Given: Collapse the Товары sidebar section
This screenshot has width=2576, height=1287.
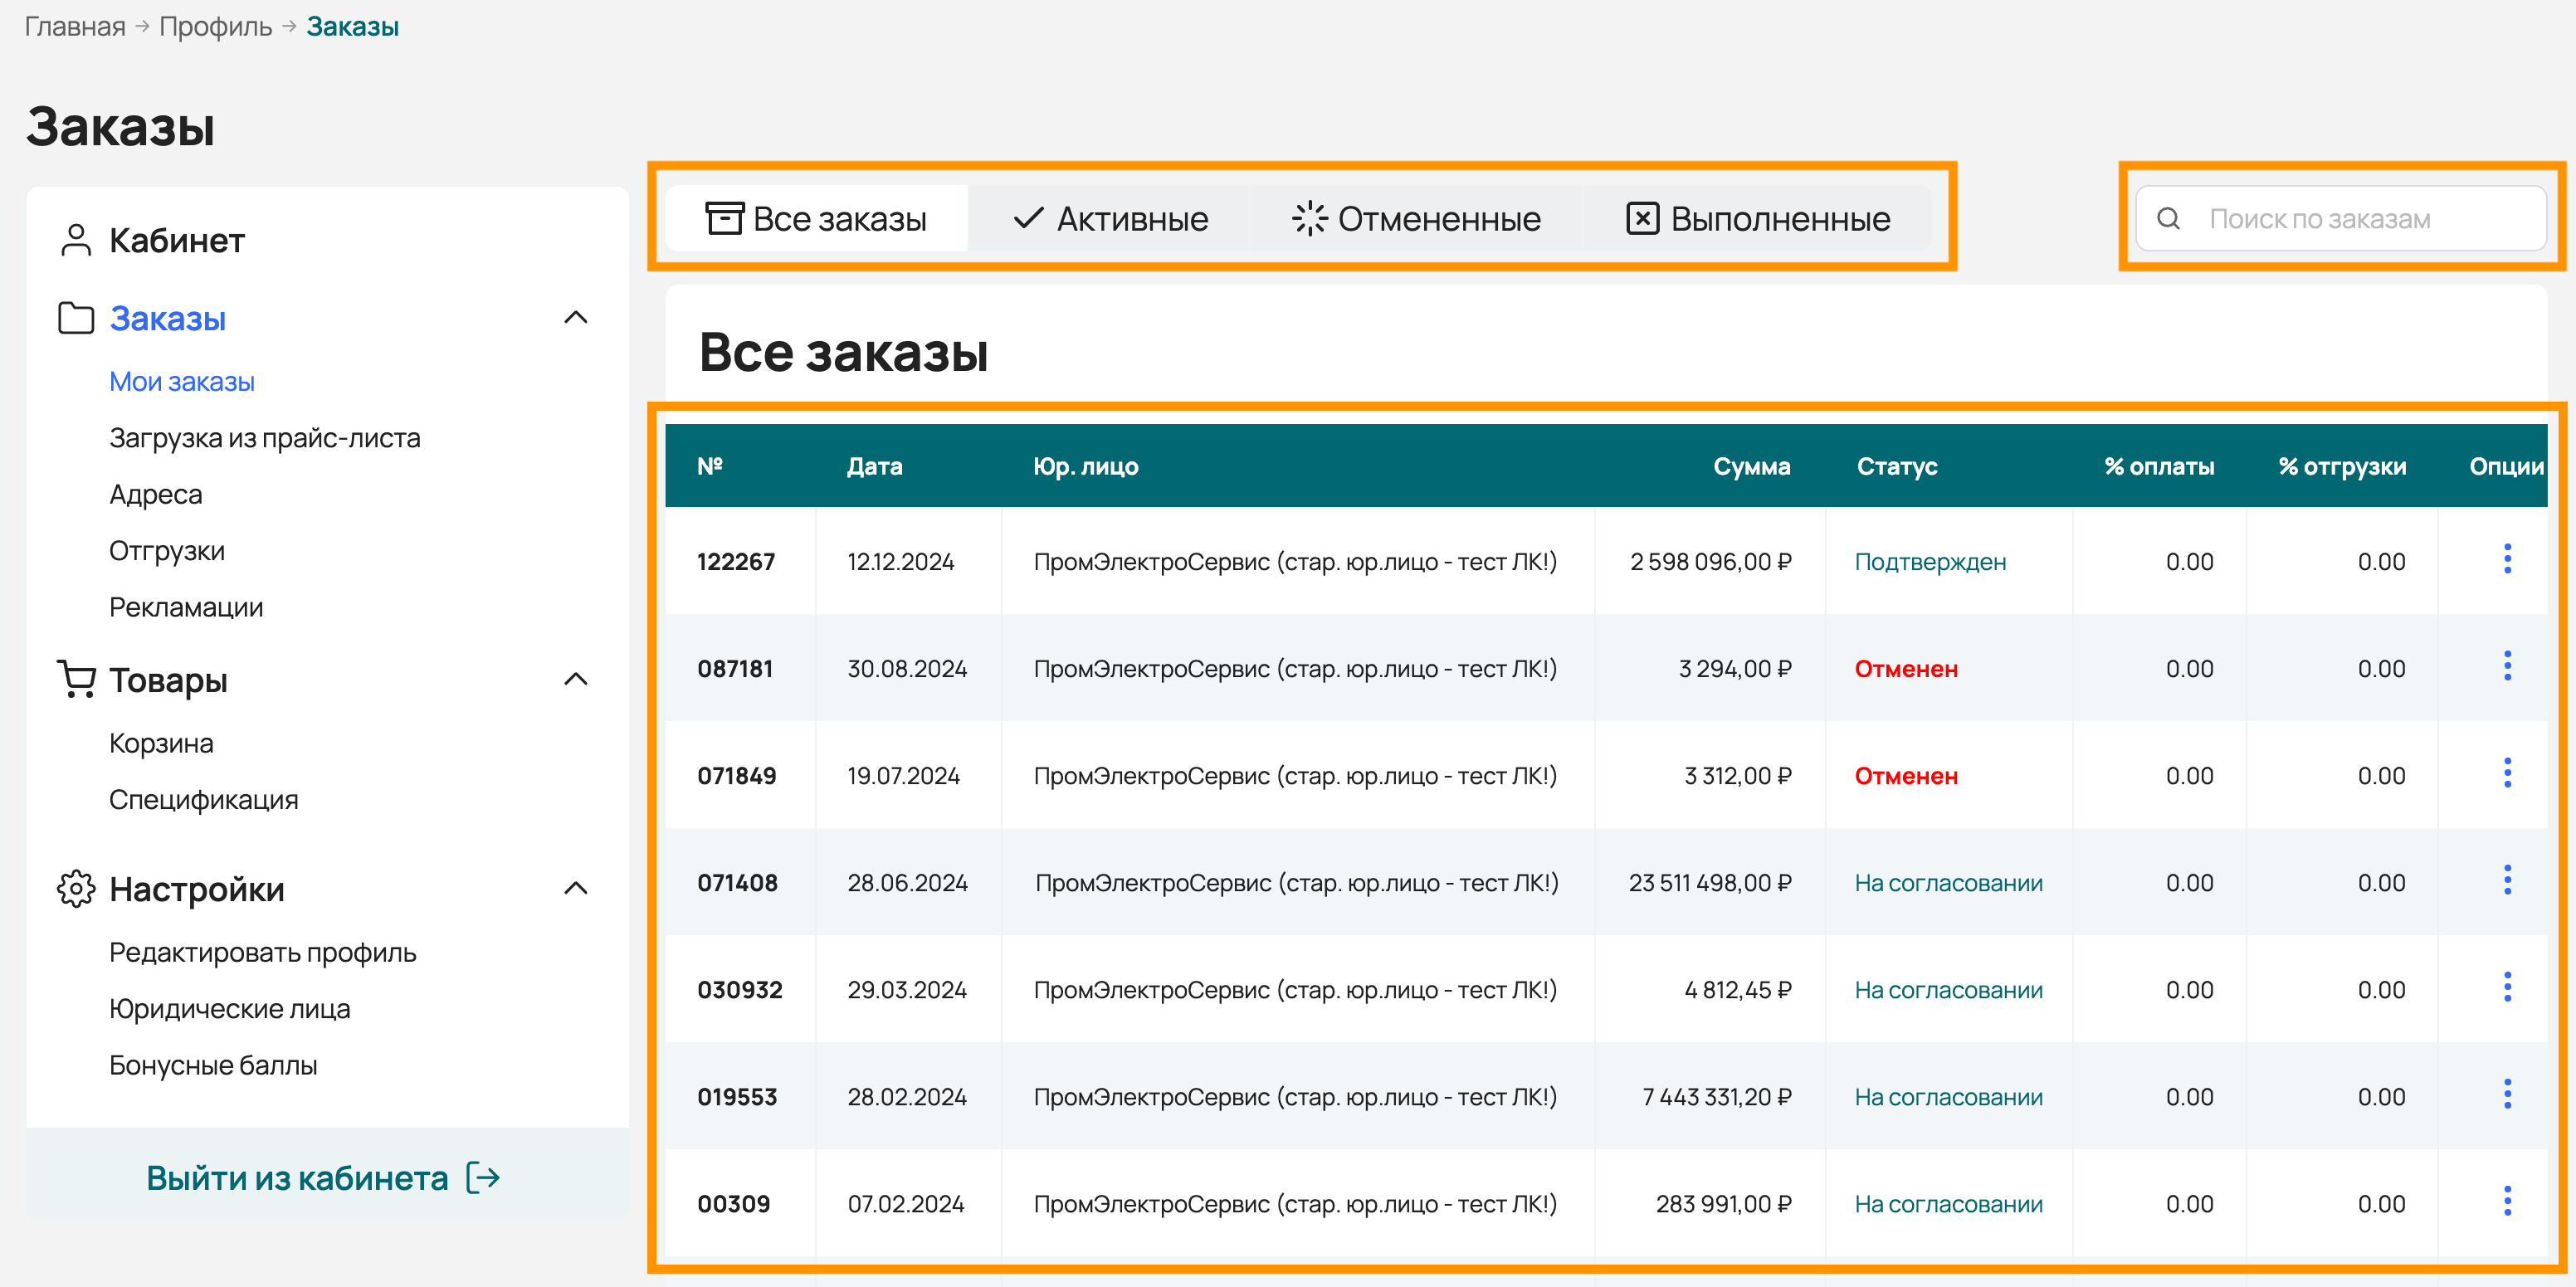Looking at the screenshot, I should 575,679.
